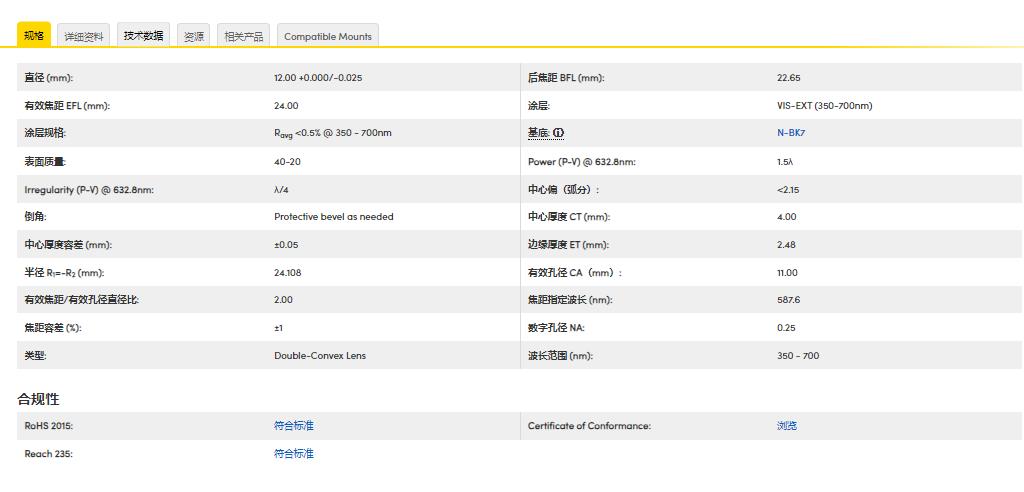Viewport: 1024px width, 492px height.
Task: Click the Protective bevel as needed value
Action: (x=334, y=217)
